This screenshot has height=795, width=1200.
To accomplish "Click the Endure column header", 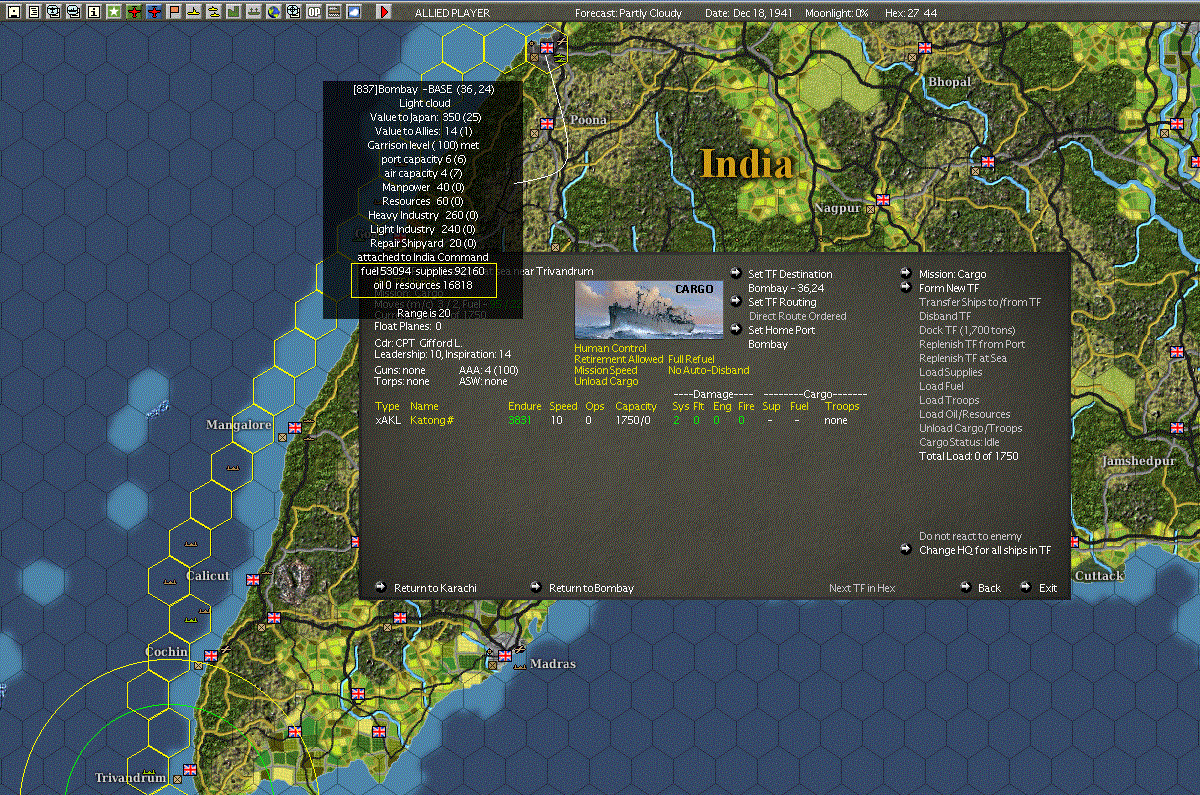I will tap(524, 406).
